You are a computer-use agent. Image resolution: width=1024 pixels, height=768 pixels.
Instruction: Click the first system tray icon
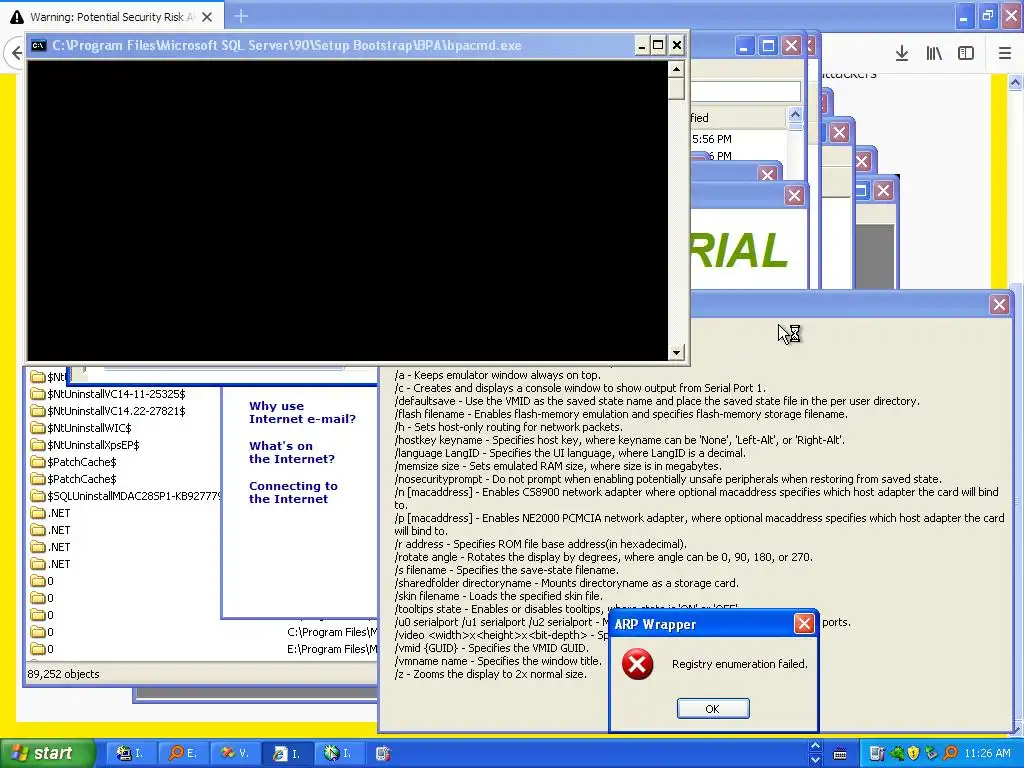[877, 754]
